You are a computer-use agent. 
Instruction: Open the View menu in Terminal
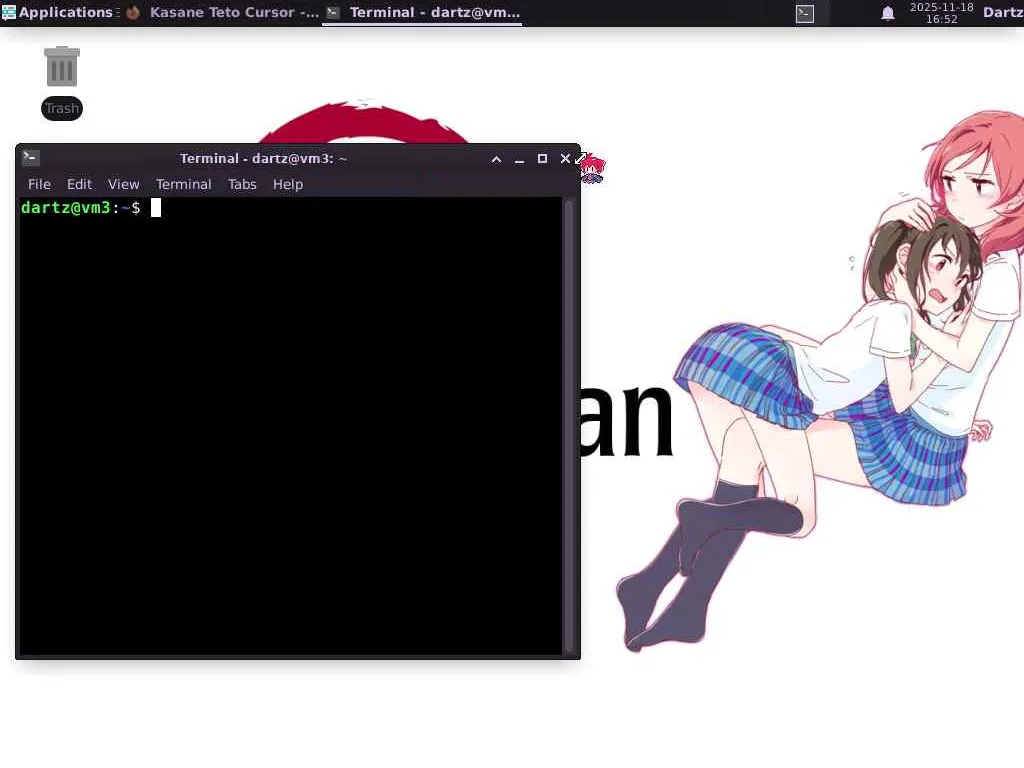123,184
